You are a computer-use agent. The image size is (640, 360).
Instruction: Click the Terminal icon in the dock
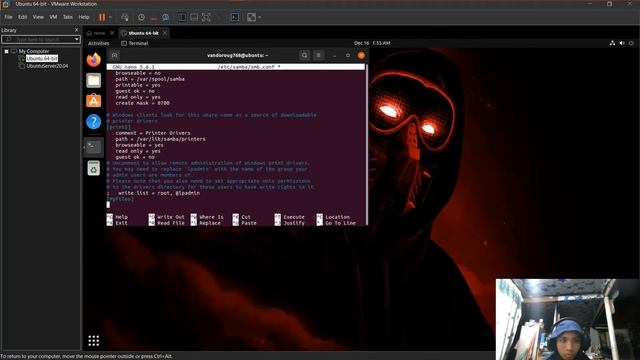[93, 147]
